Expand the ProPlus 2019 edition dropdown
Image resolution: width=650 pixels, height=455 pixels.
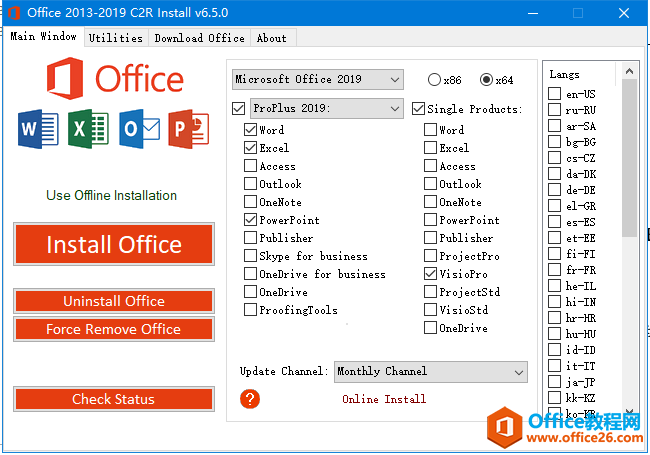tap(325, 108)
